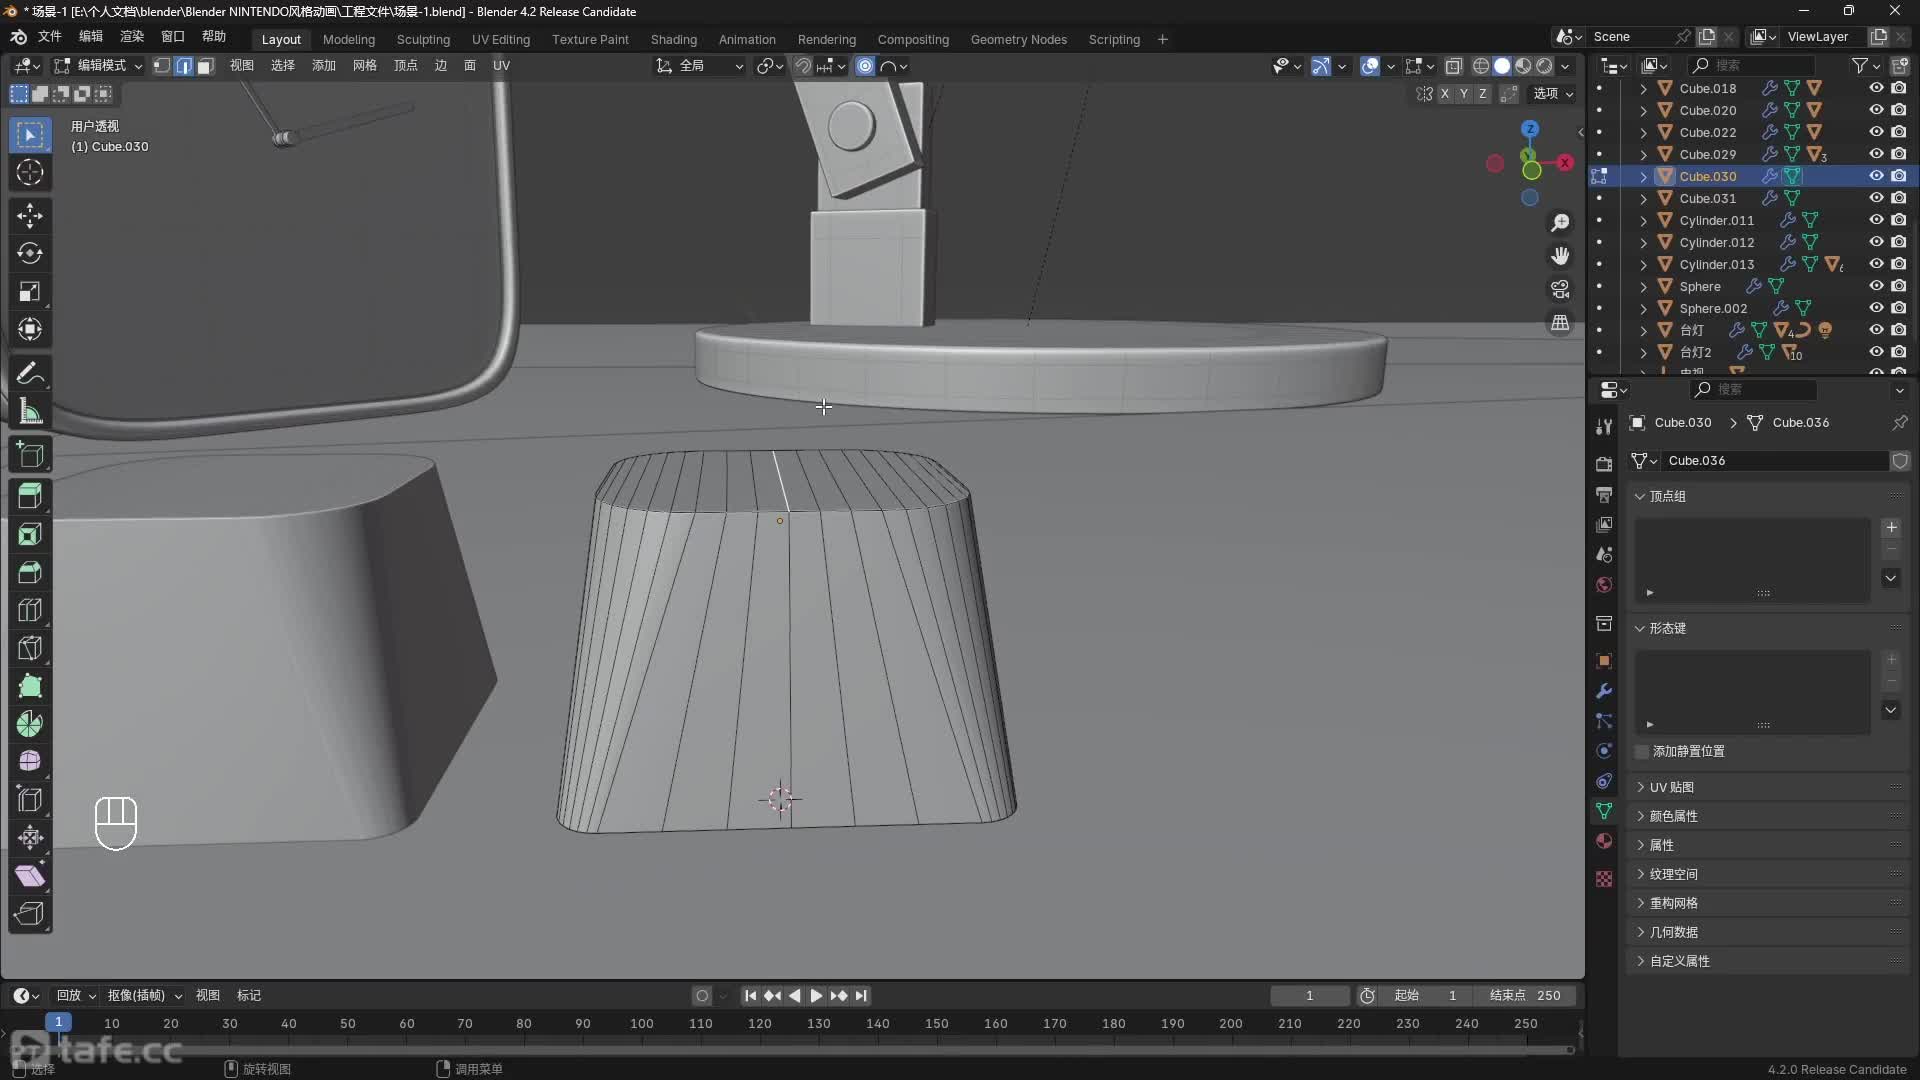
Task: Expand the 颜色属性 panel
Action: (1640, 816)
